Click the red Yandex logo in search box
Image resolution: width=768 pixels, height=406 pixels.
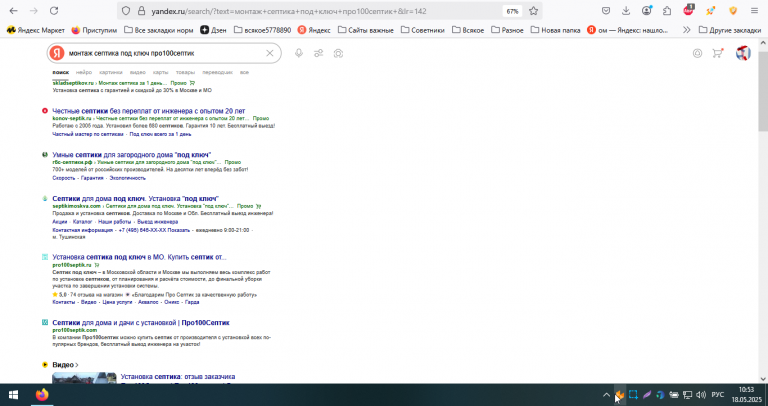tap(57, 53)
